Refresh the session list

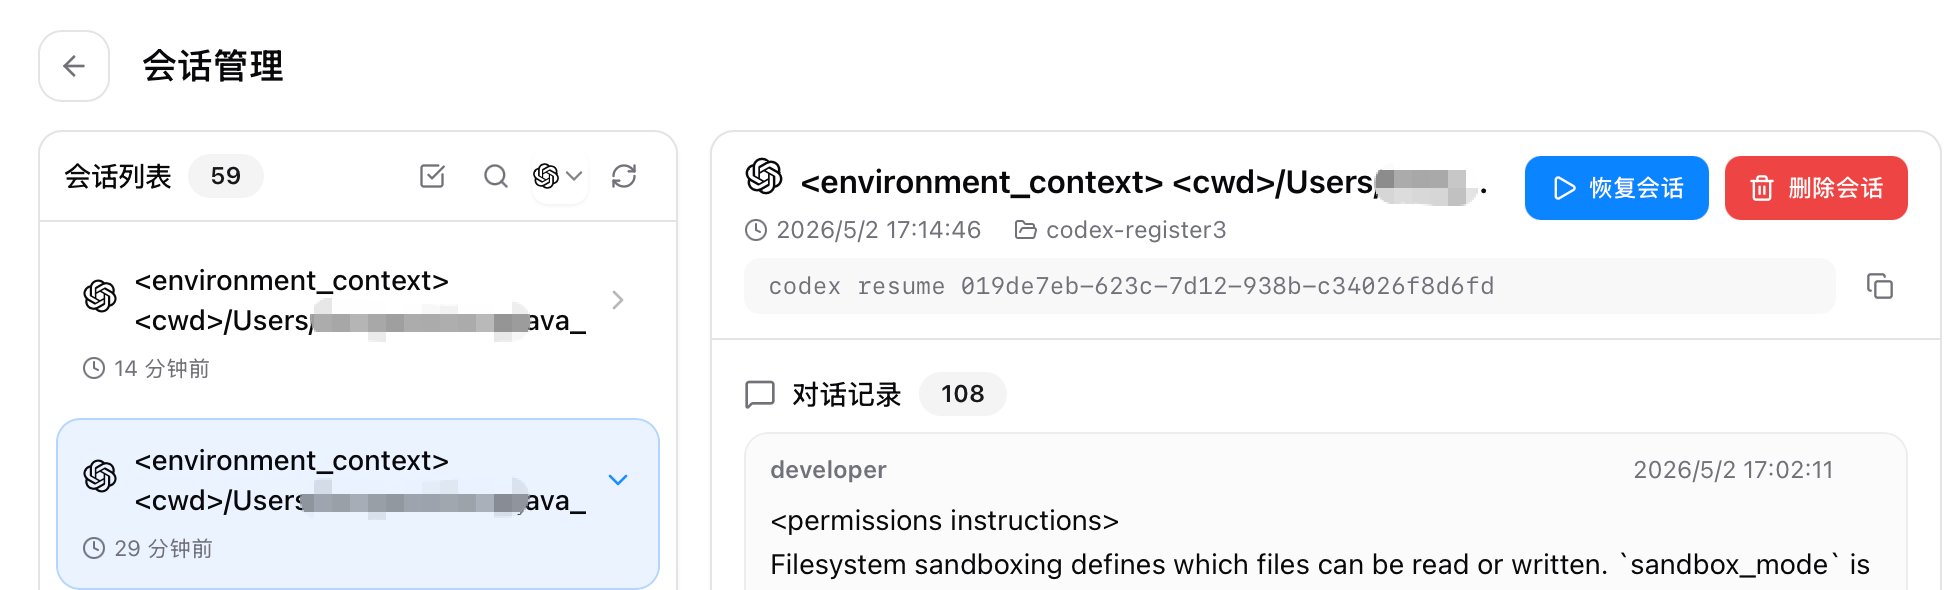click(624, 176)
